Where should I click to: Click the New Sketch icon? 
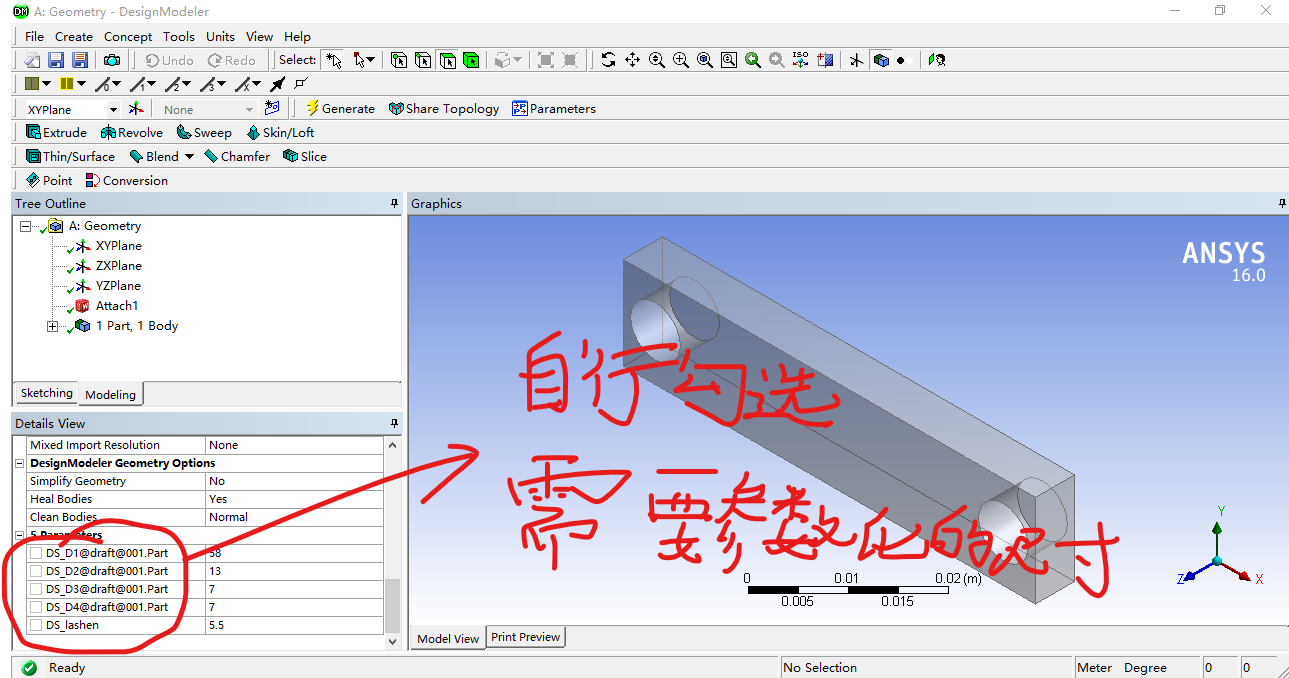271,108
